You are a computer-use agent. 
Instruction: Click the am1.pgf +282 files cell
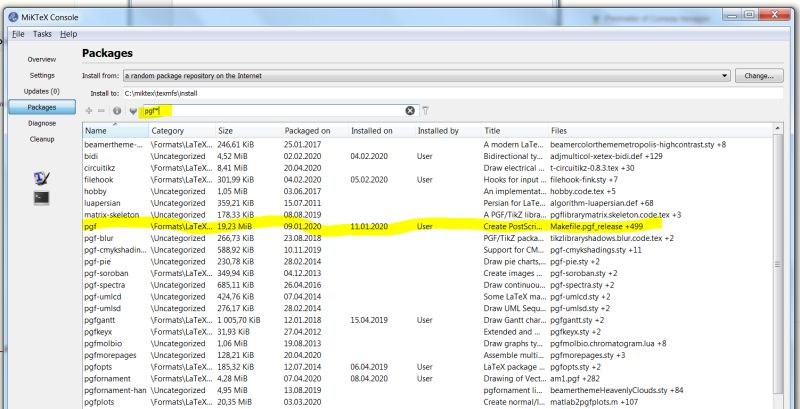pos(574,379)
